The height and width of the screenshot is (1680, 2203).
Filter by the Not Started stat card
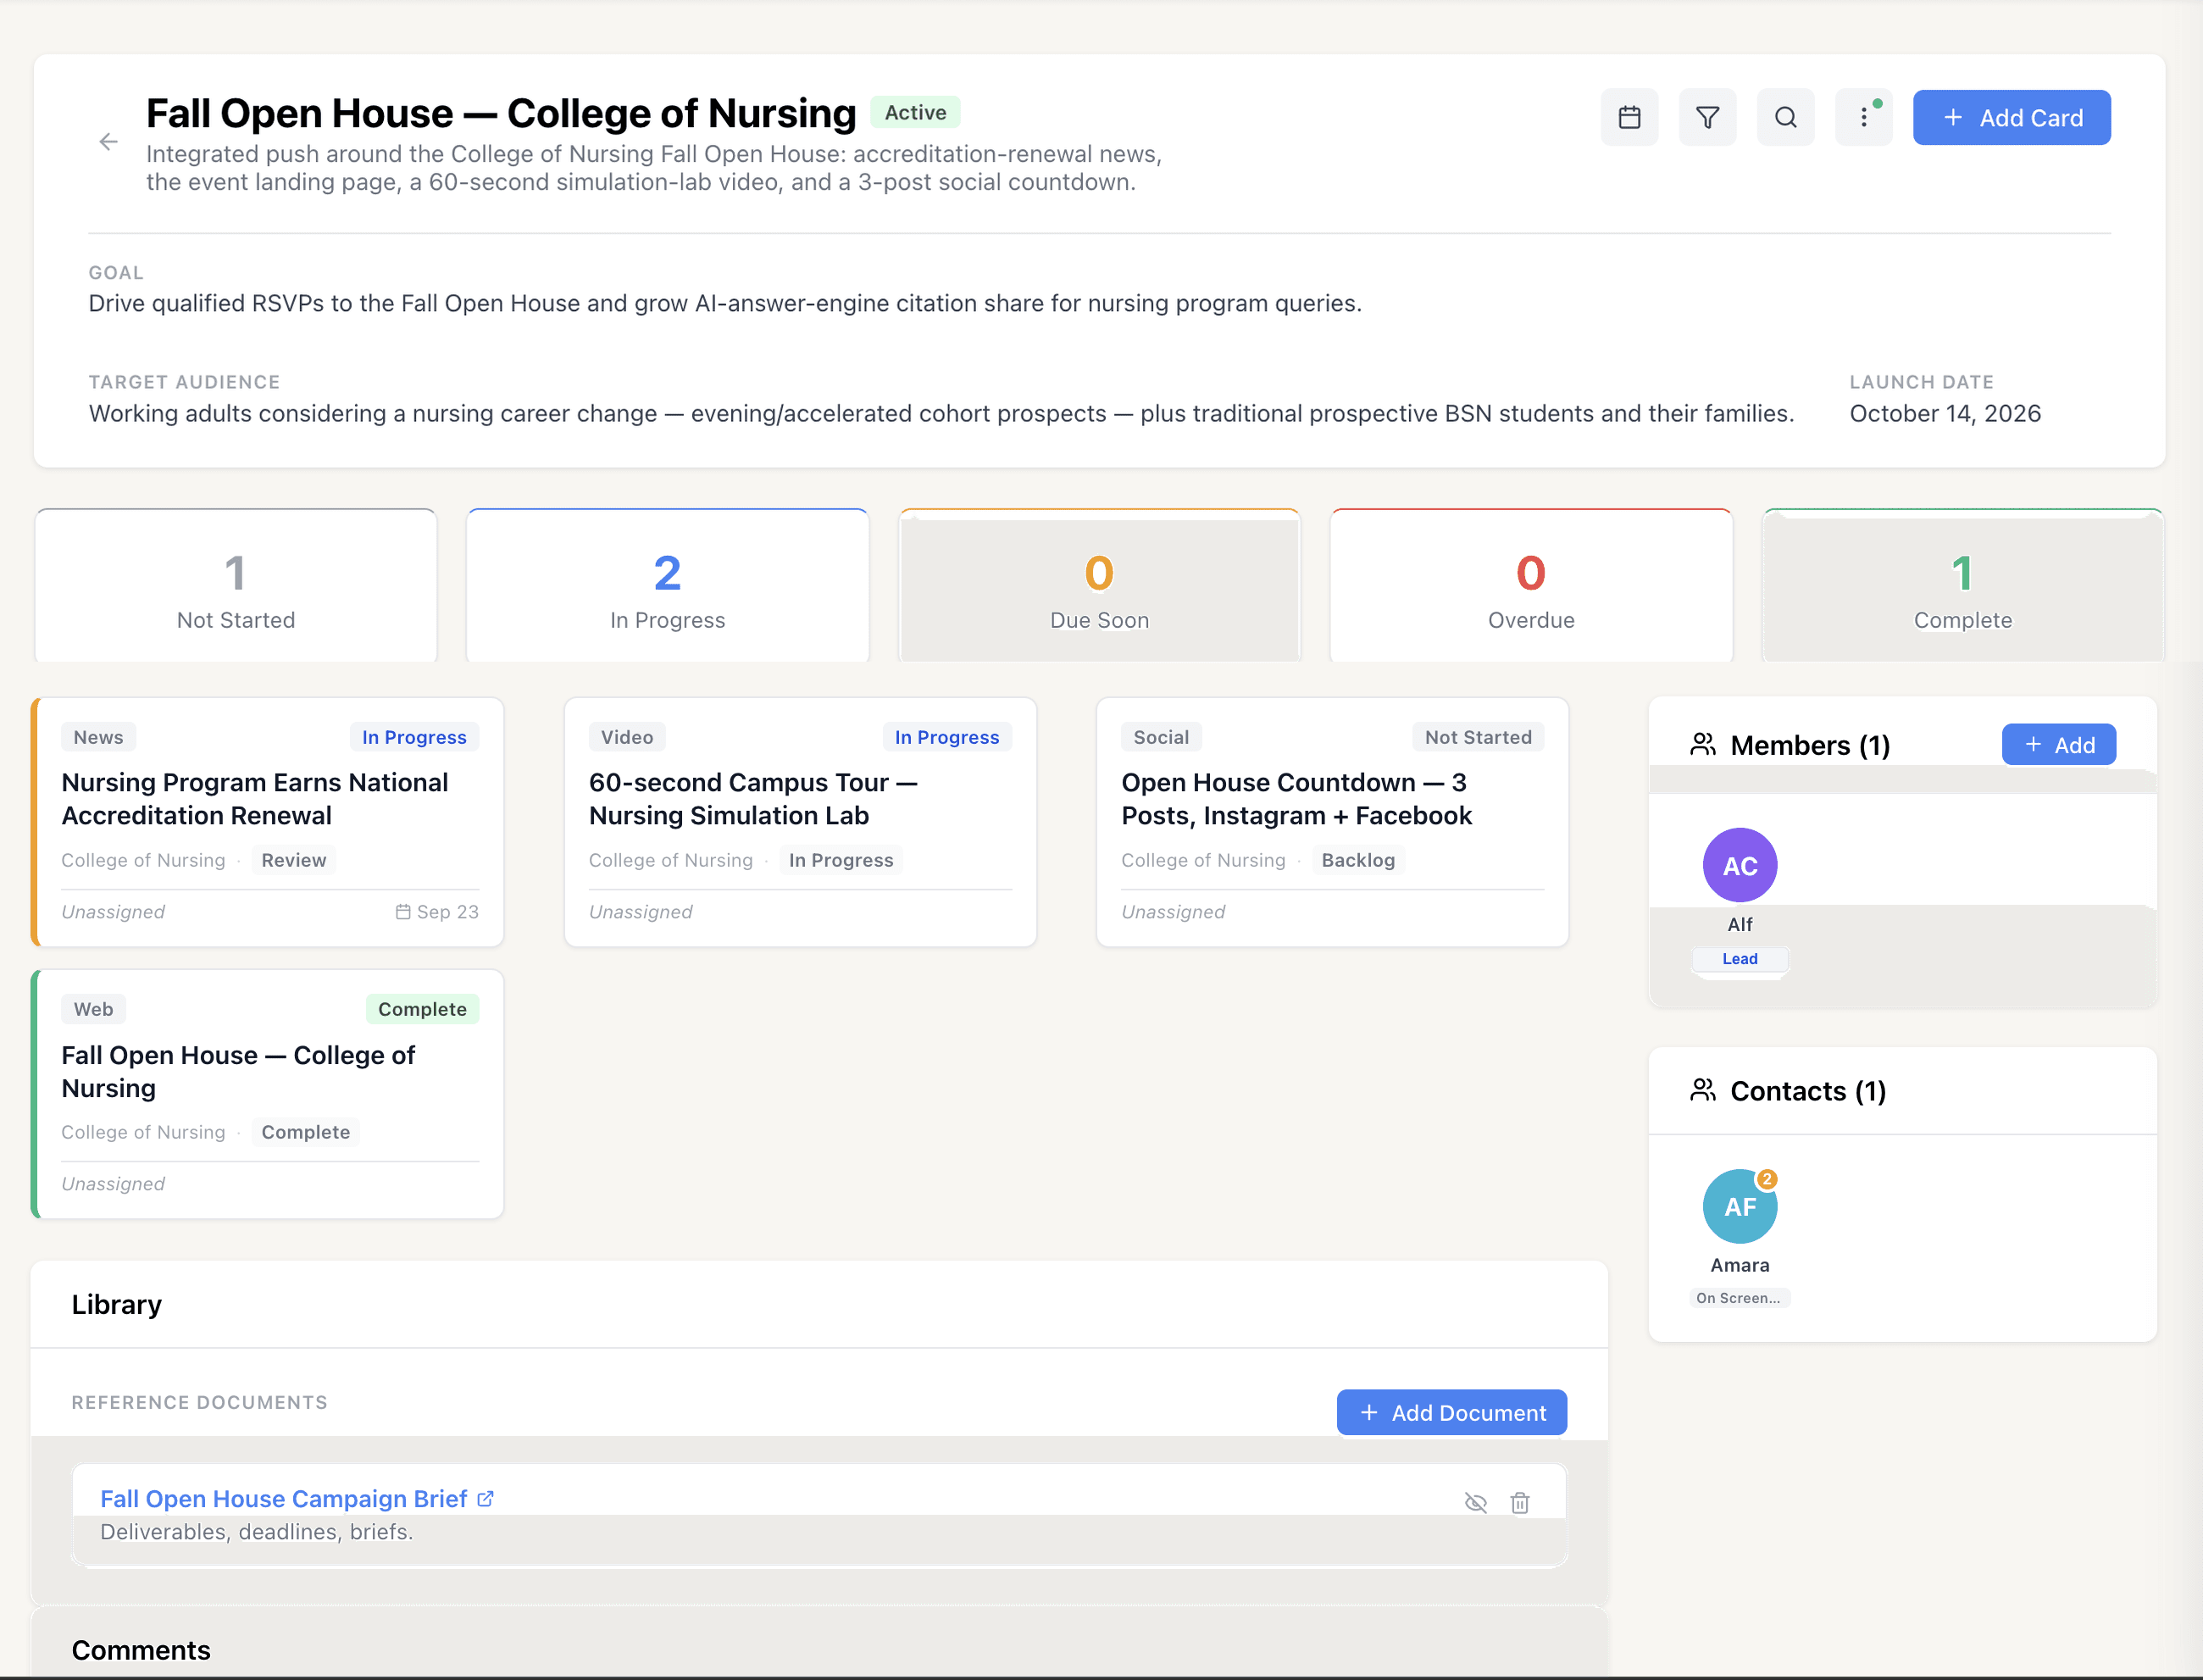point(236,586)
